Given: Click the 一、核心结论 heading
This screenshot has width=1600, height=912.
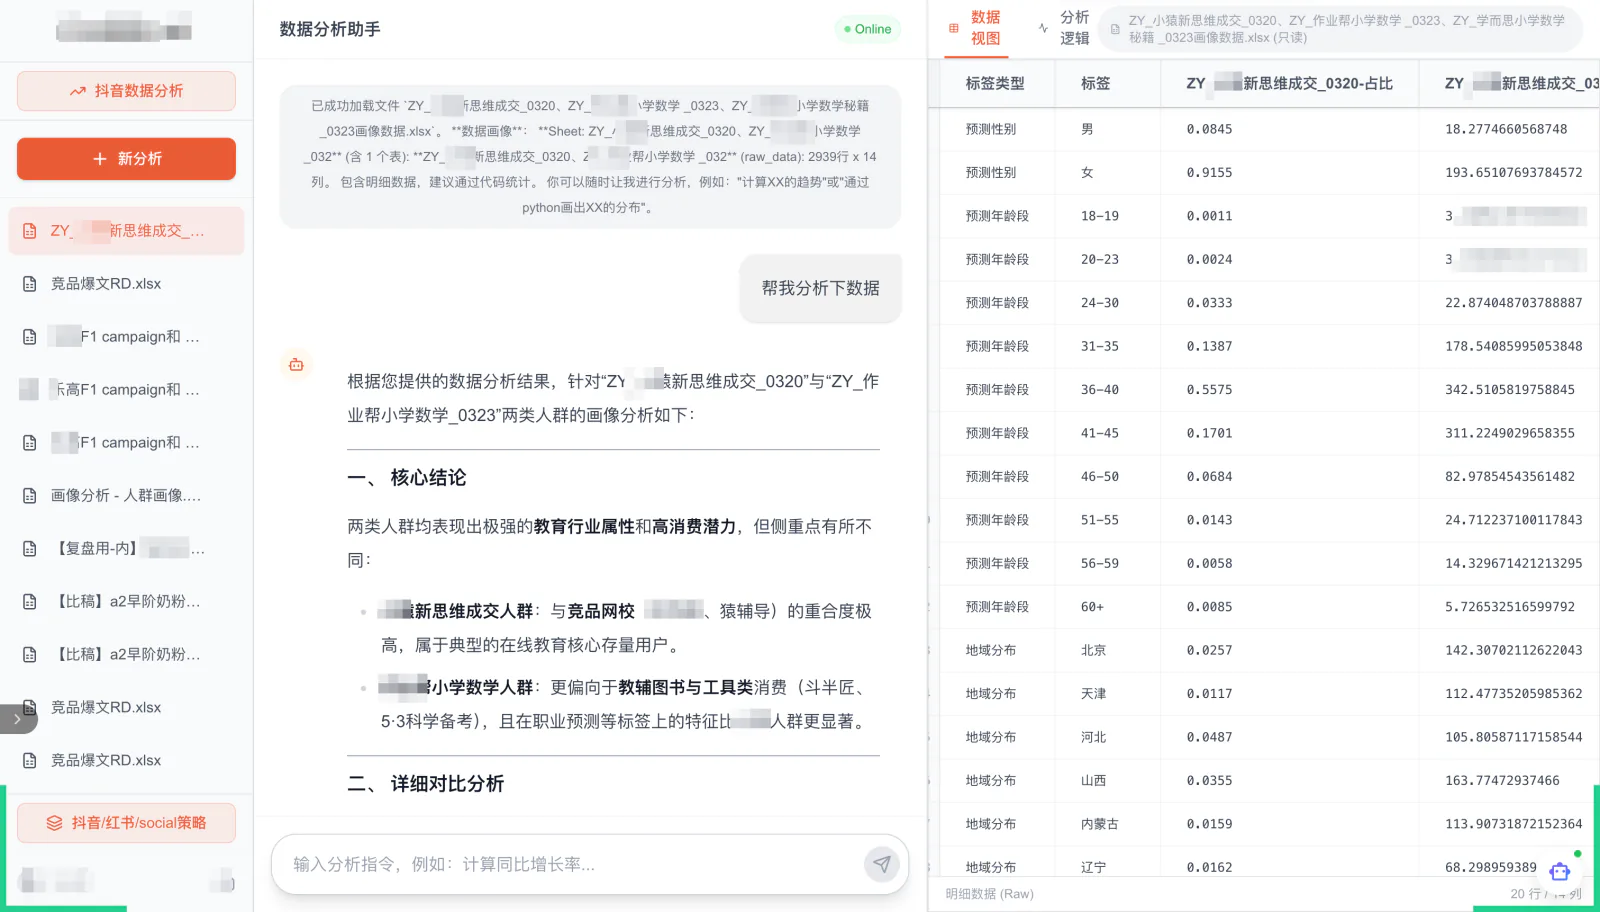Looking at the screenshot, I should click(x=407, y=478).
